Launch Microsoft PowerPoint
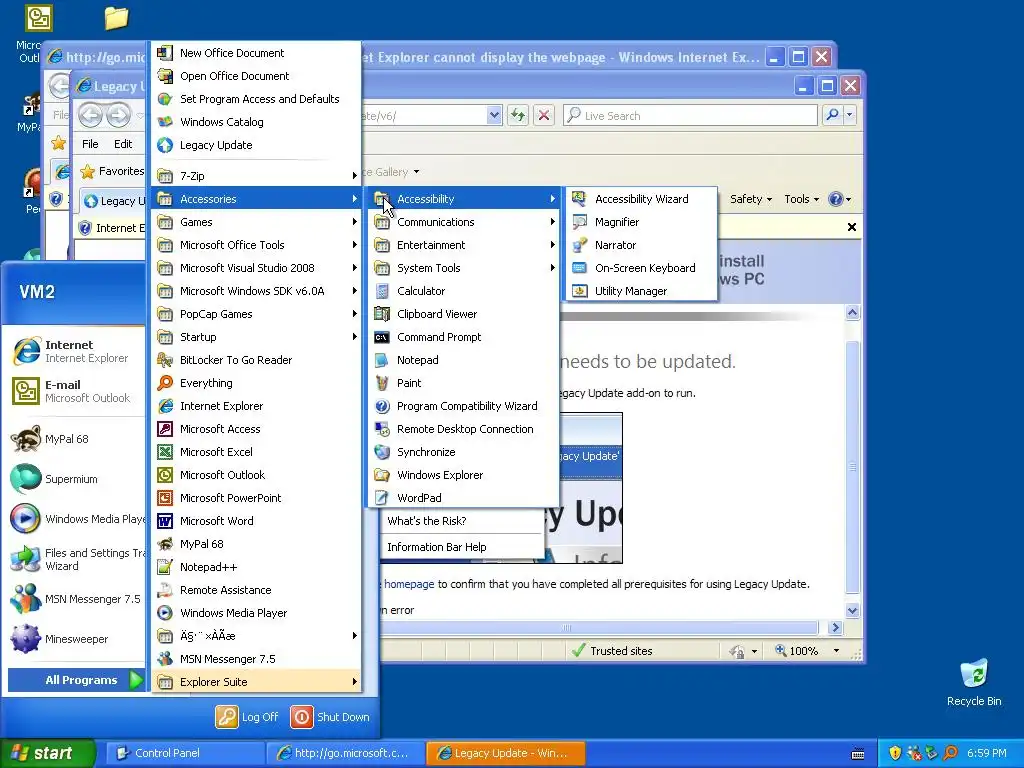 tap(257, 498)
